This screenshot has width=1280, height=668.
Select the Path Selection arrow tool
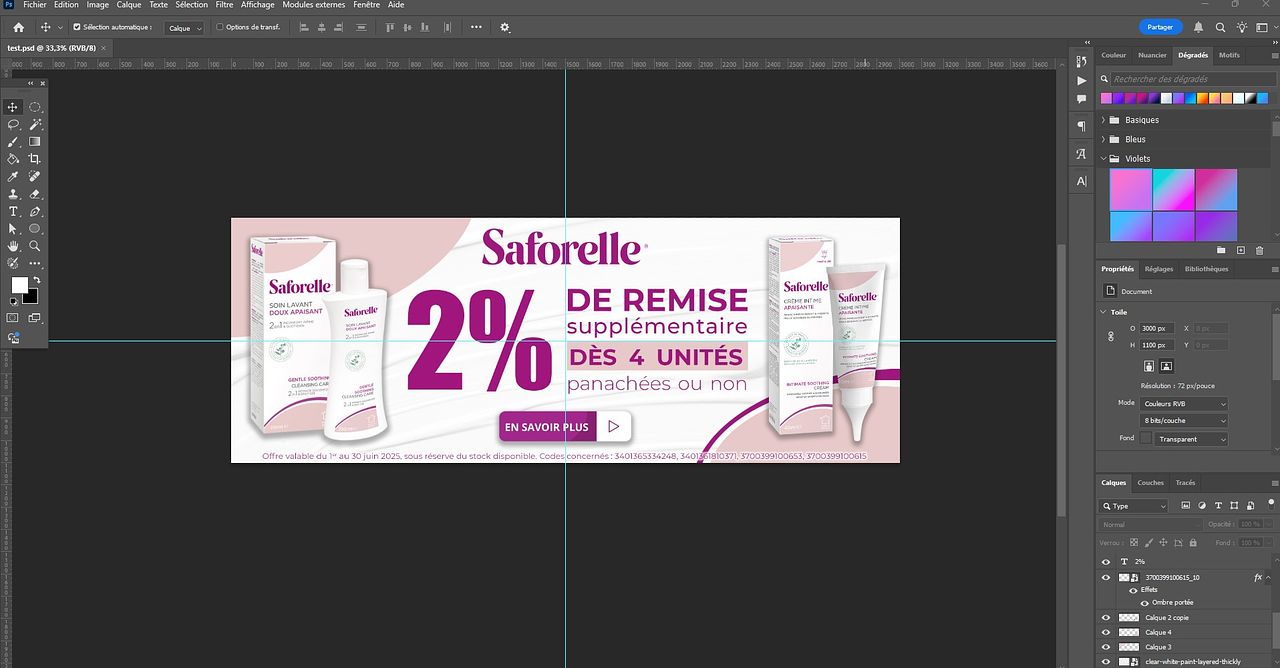14,229
